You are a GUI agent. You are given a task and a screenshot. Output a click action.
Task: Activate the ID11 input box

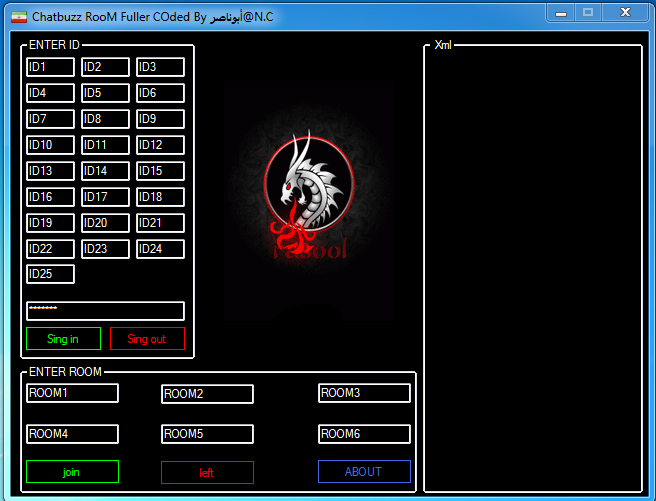[x=105, y=145]
